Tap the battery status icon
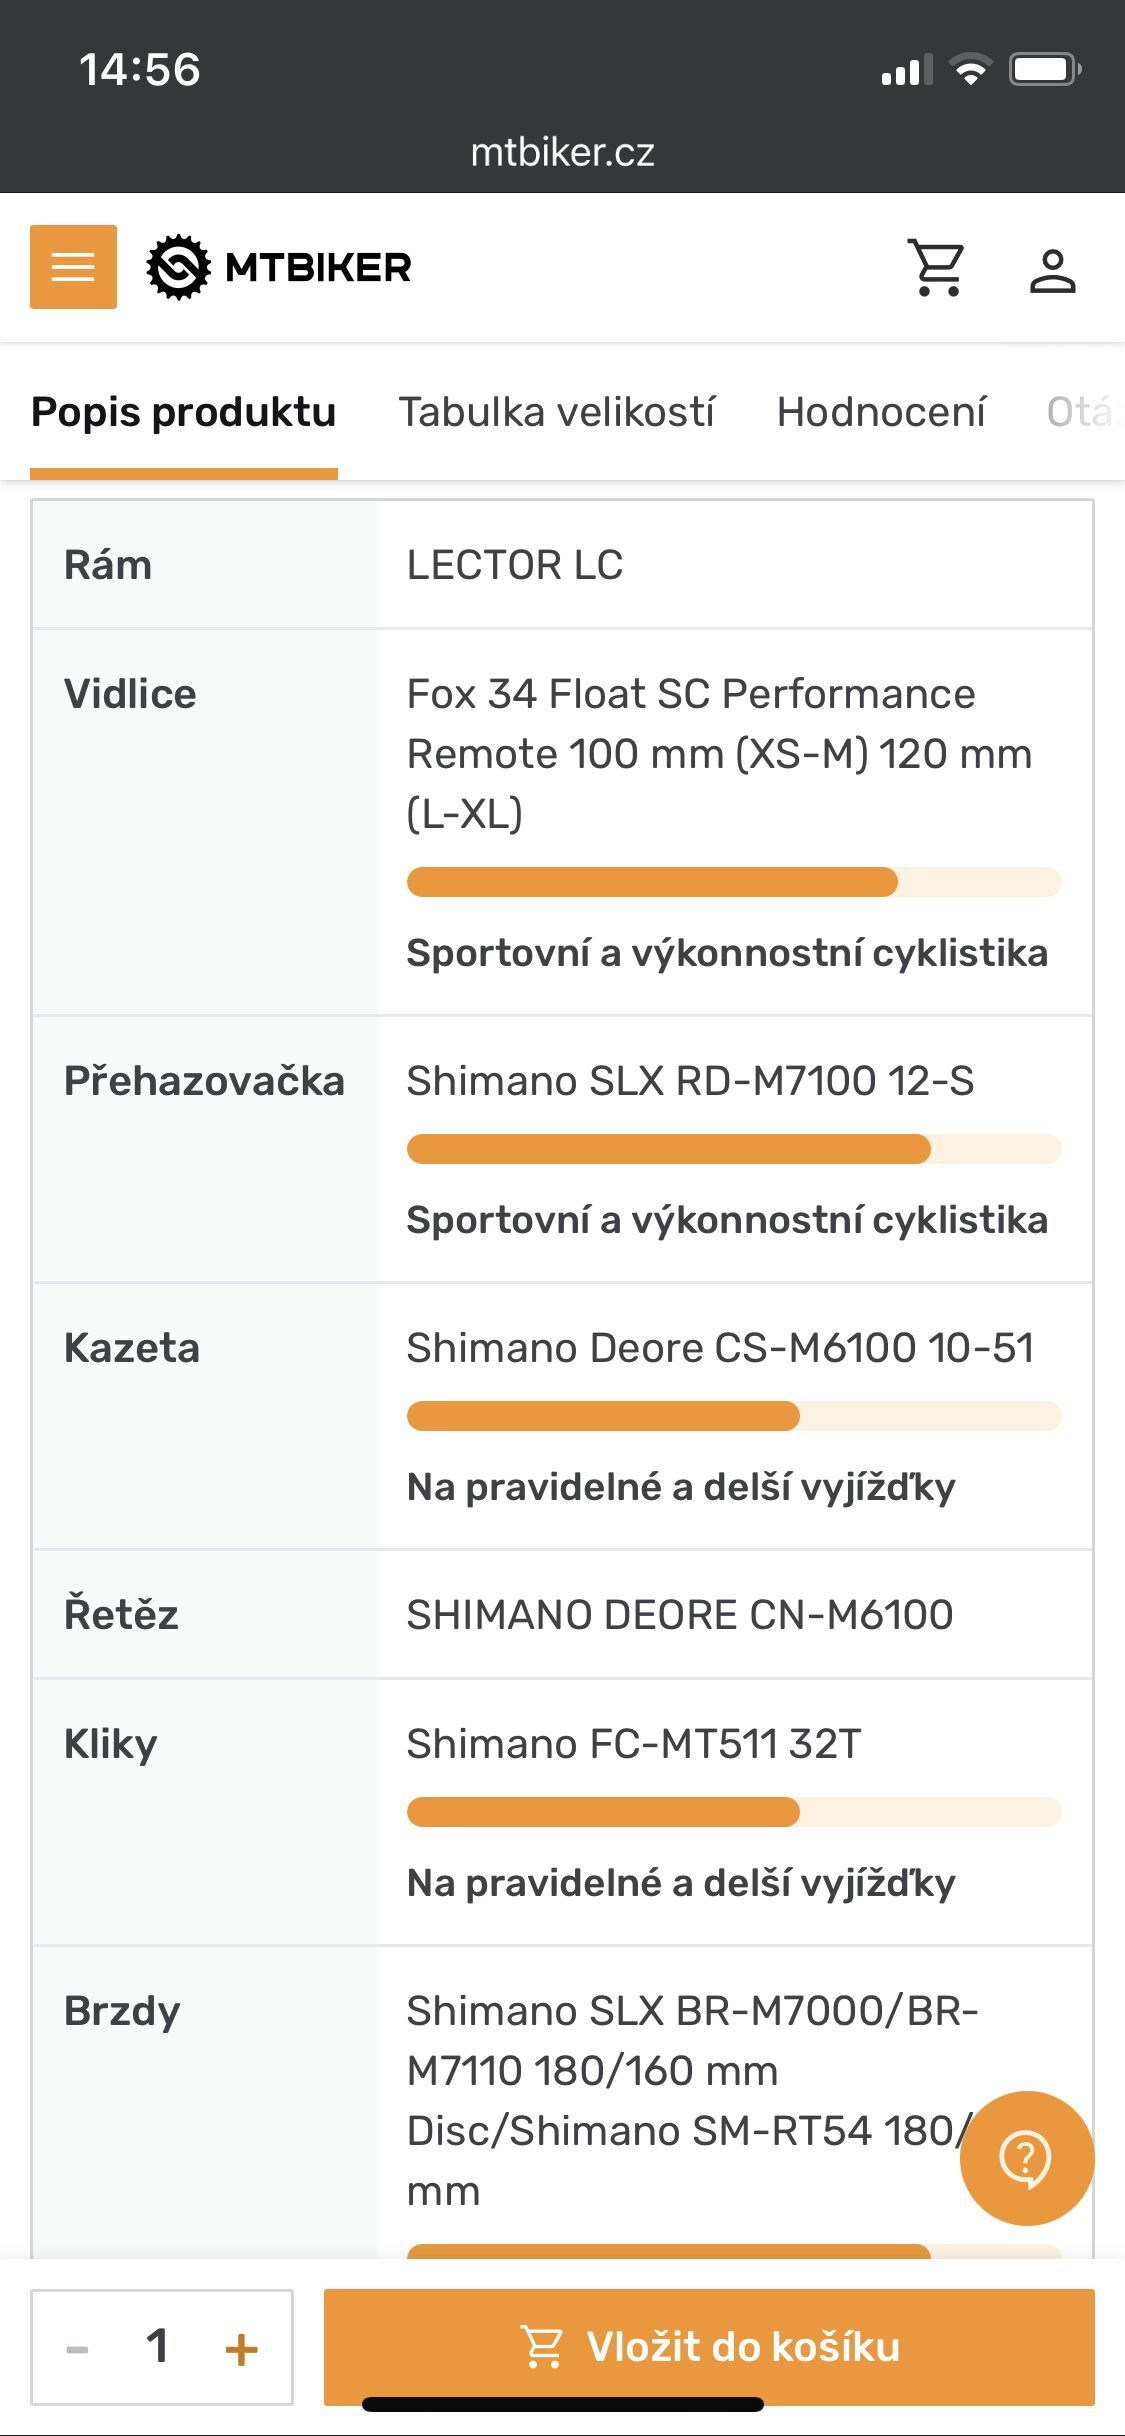This screenshot has width=1125, height=2436. [1044, 70]
